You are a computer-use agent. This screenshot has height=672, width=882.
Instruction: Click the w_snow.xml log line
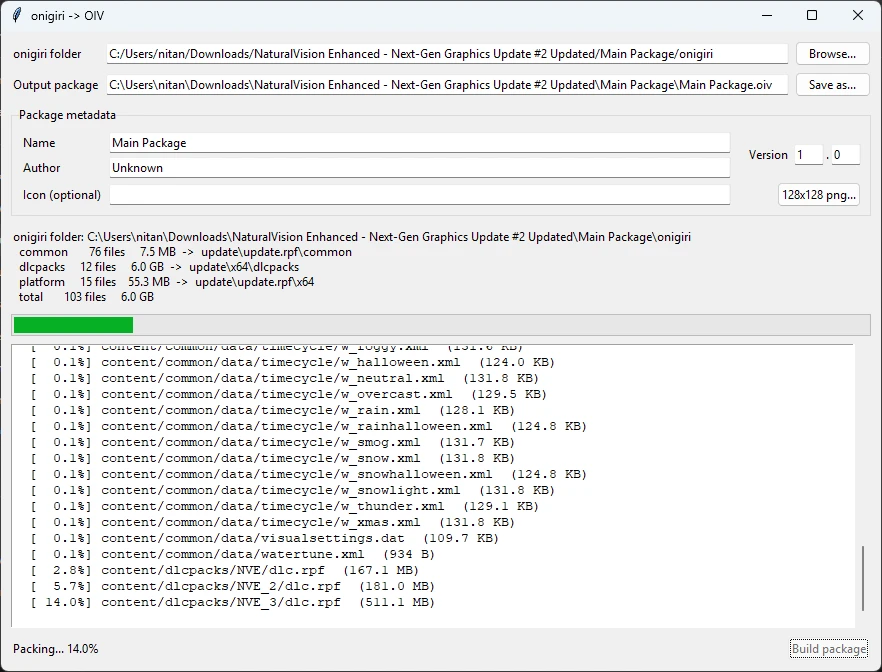point(273,458)
